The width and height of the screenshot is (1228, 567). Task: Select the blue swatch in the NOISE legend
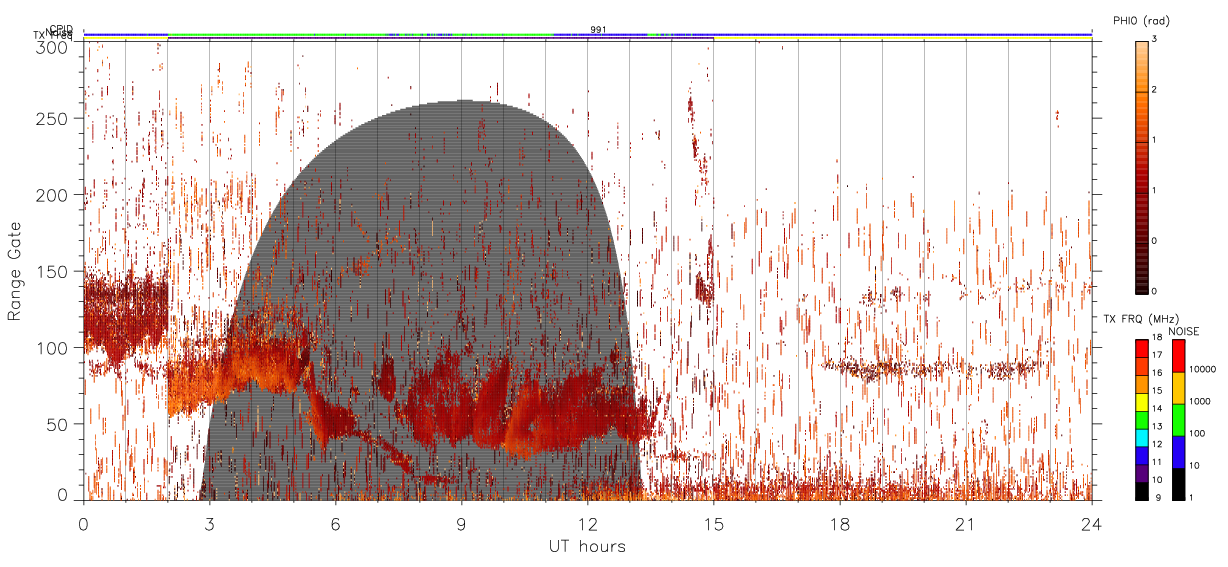click(x=1178, y=452)
